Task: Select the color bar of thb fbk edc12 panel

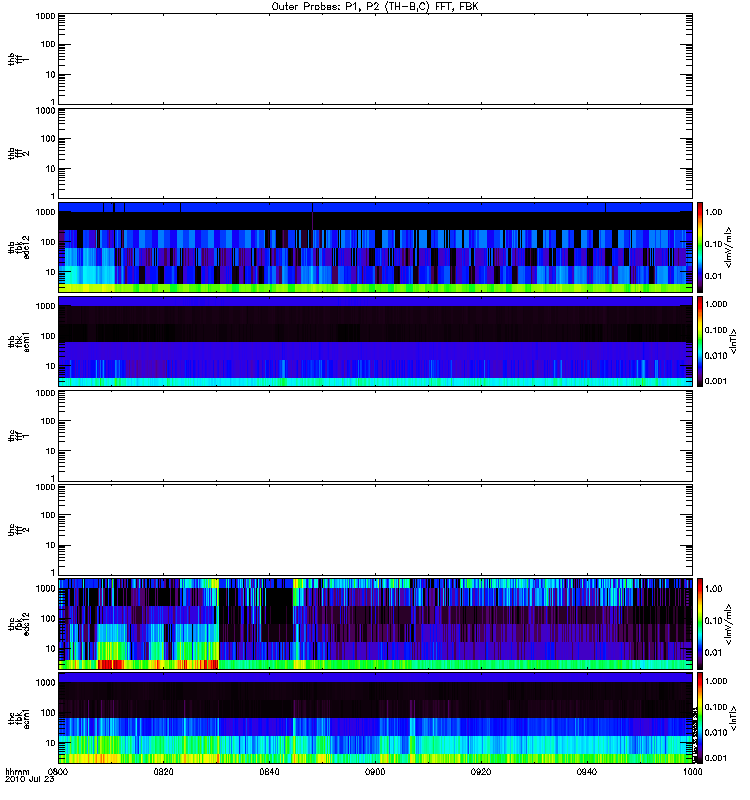Action: pyautogui.click(x=700, y=247)
